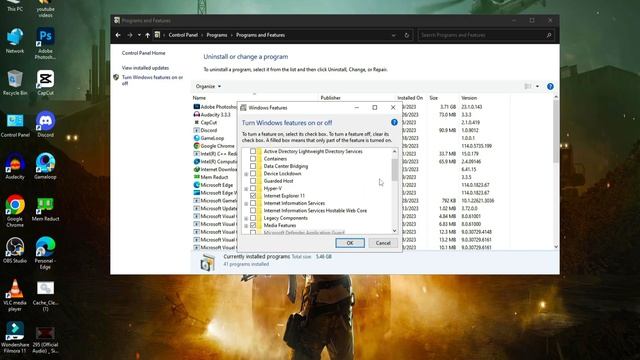Click the features list scroll down arrow
640x360 pixels.
click(x=394, y=231)
